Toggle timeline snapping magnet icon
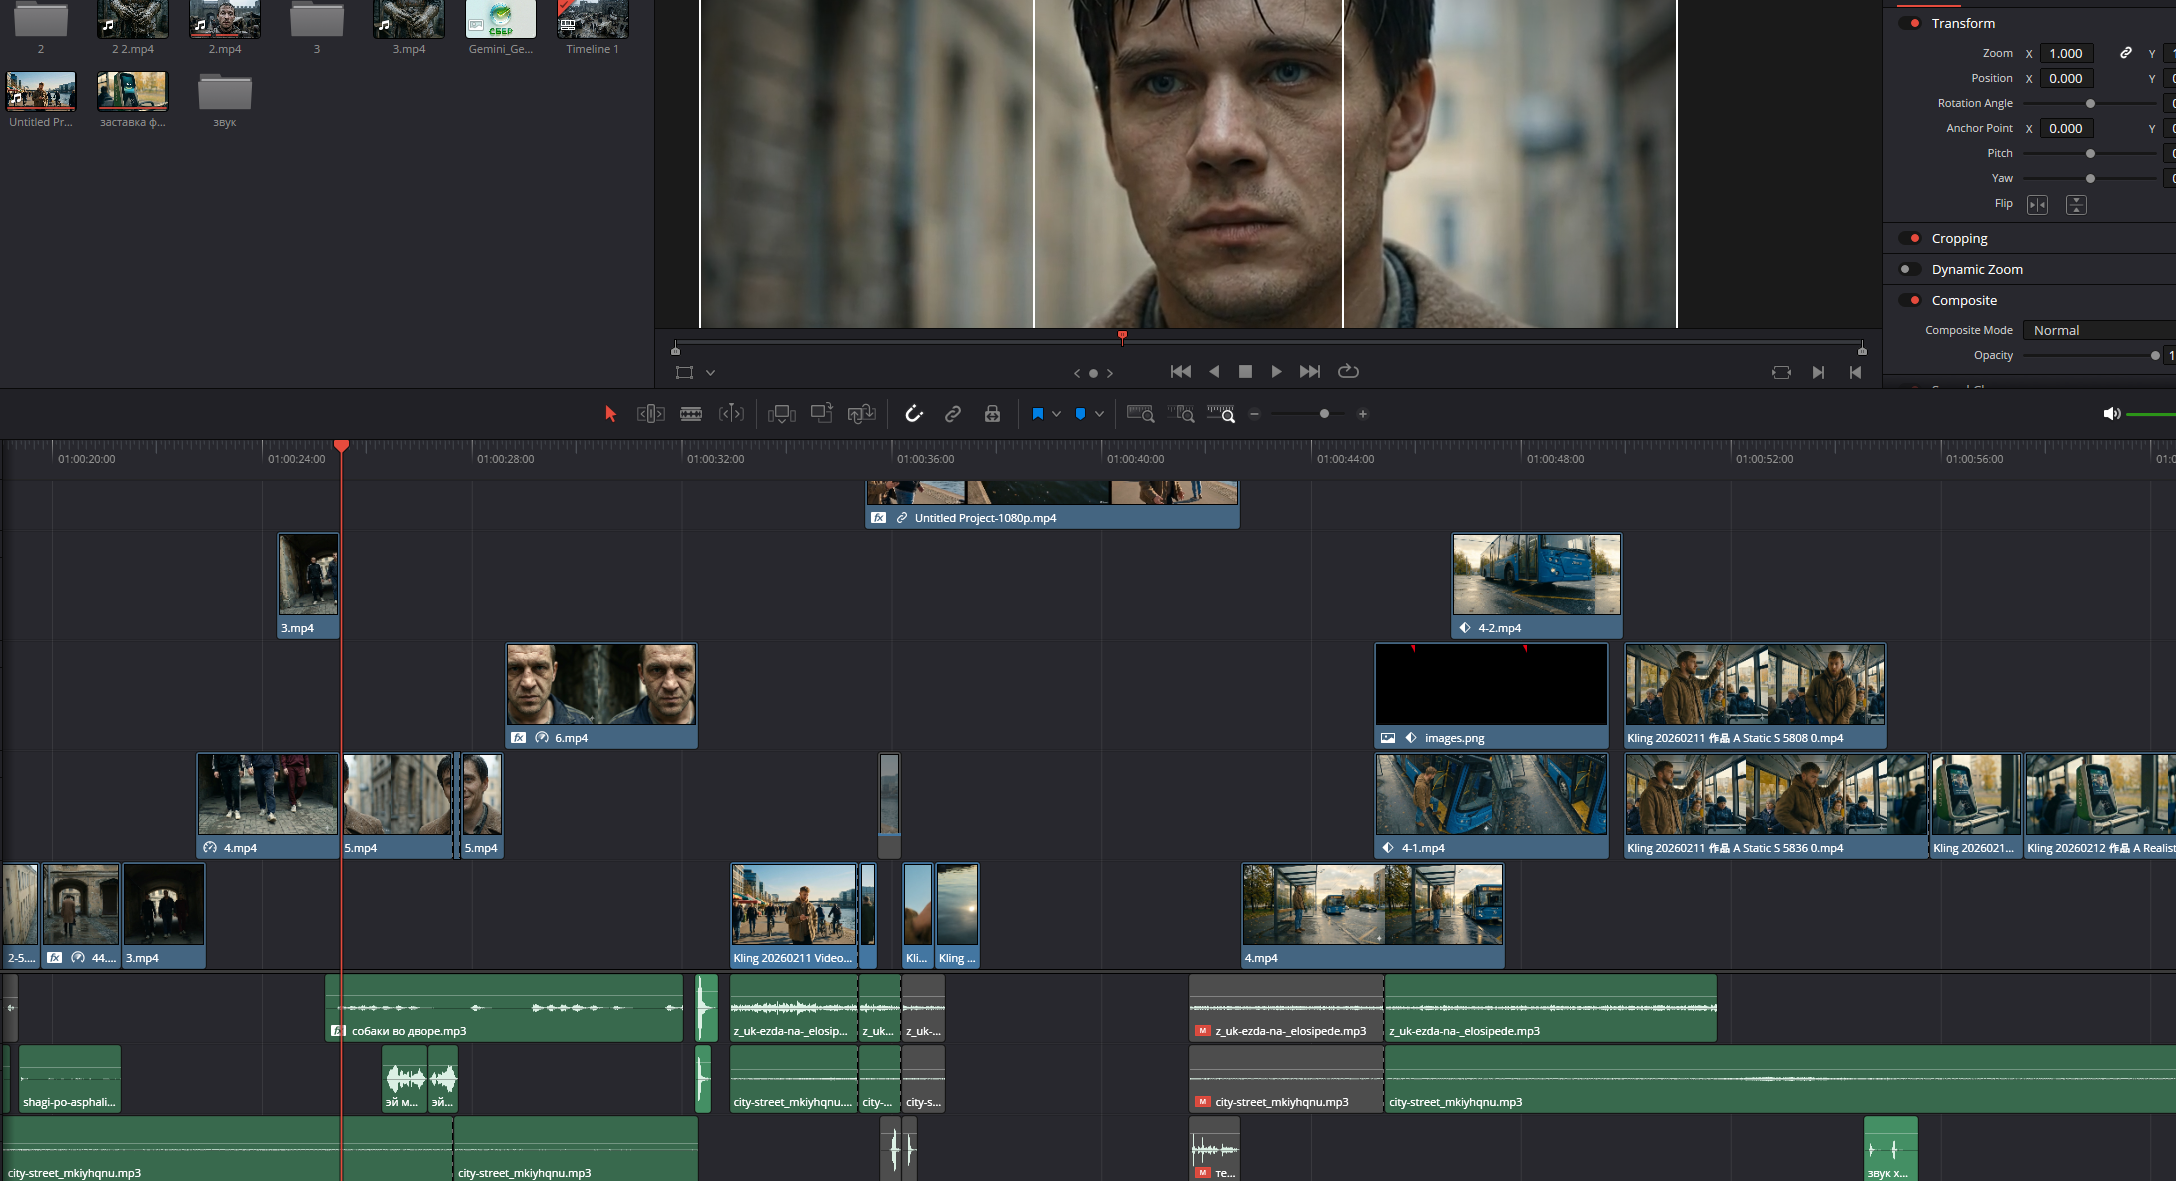 point(914,414)
